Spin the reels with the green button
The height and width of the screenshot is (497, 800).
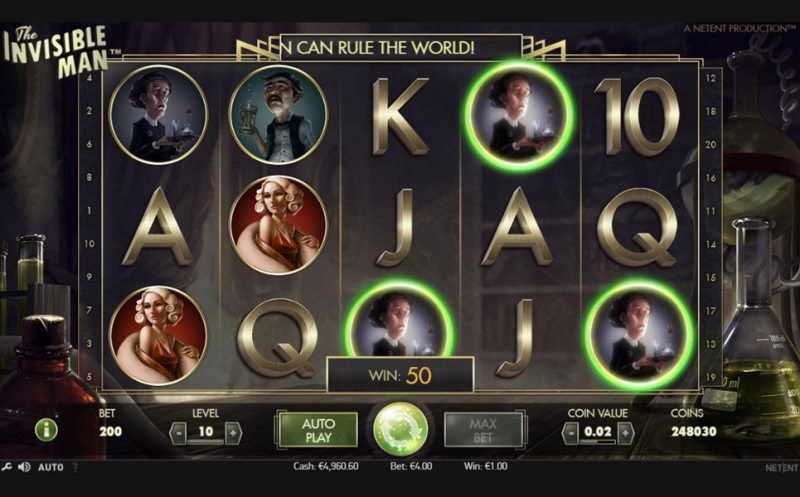[x=401, y=429]
